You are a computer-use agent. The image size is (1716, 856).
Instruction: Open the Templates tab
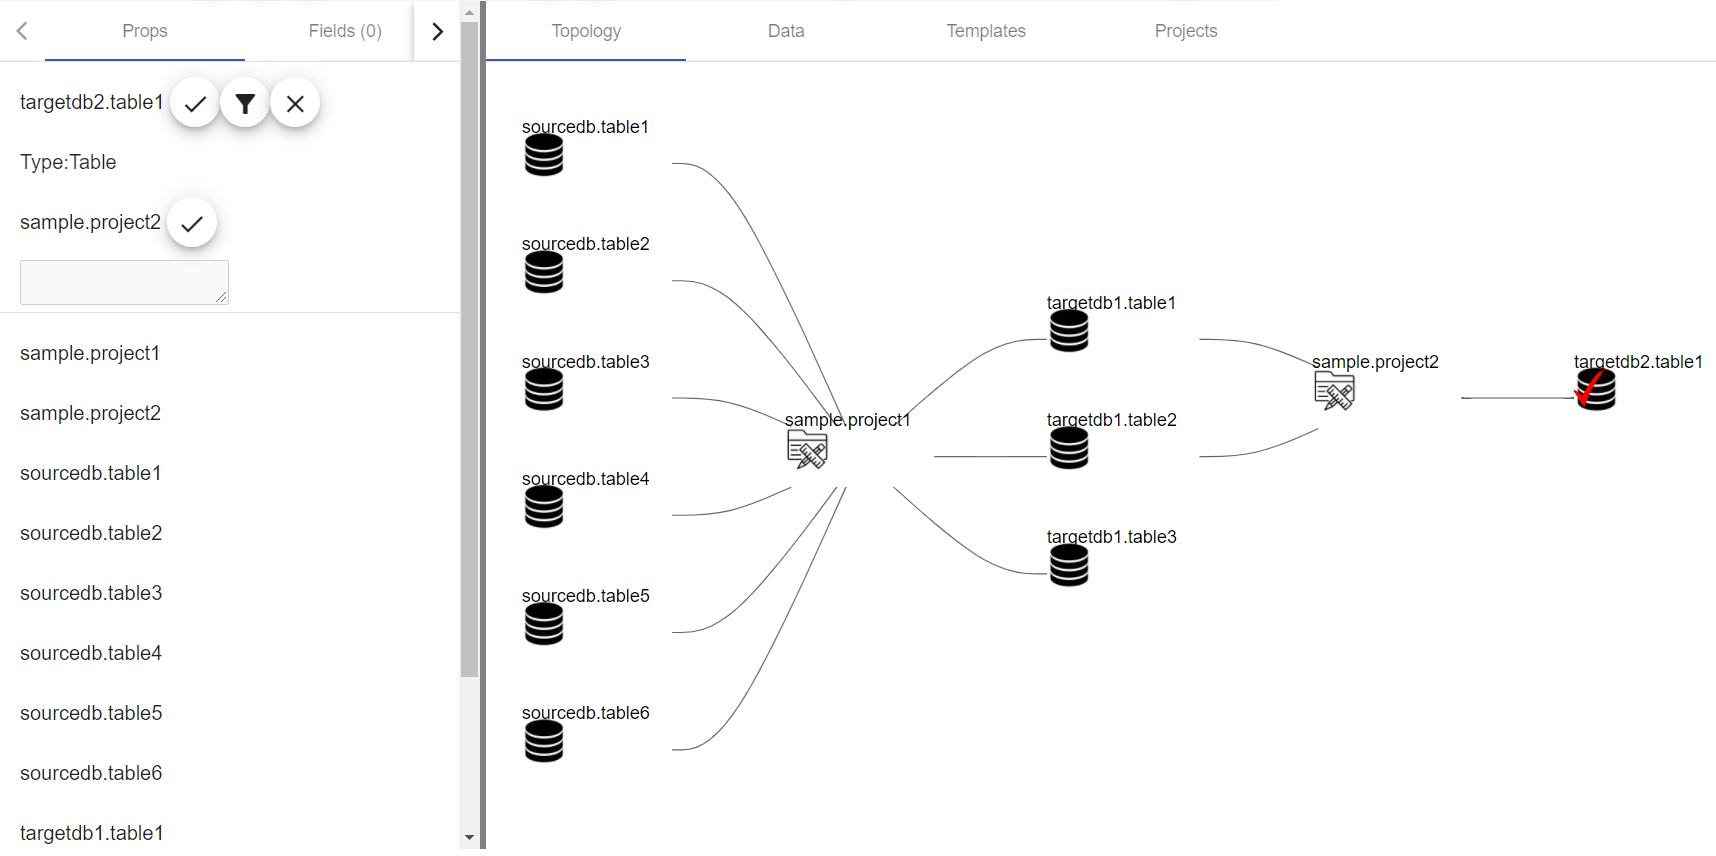click(x=986, y=31)
